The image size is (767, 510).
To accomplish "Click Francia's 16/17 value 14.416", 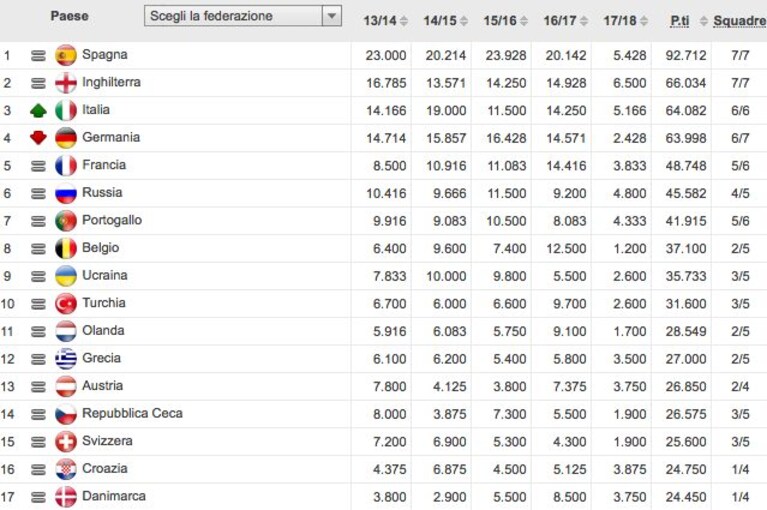I will coord(566,166).
